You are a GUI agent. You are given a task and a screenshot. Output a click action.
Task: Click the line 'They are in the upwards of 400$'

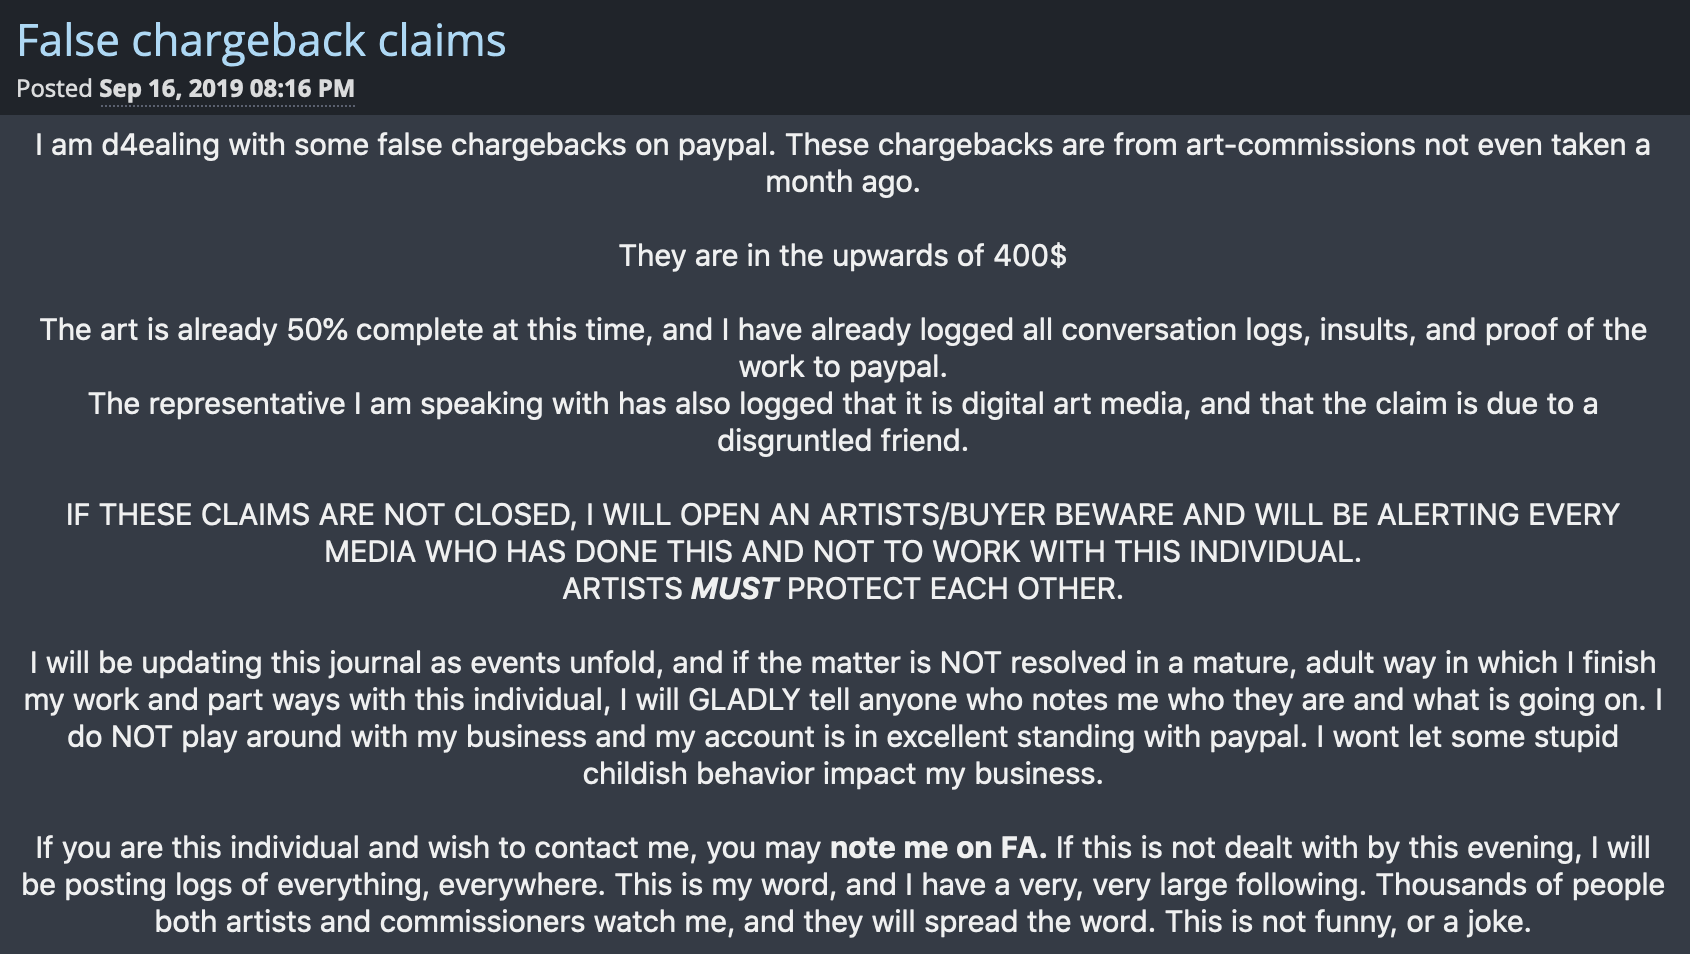pos(843,256)
